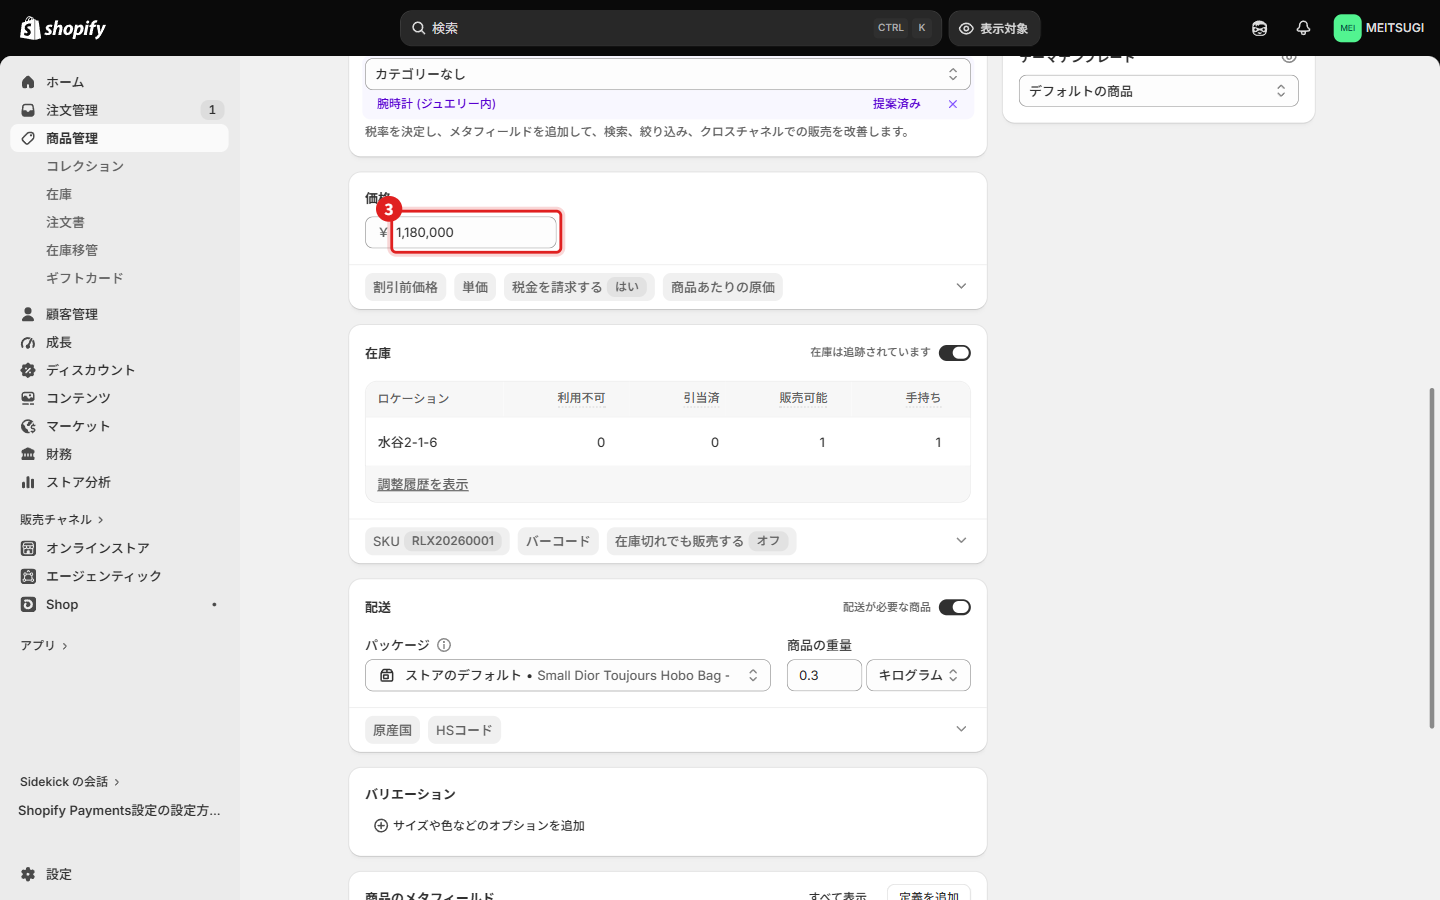Viewport: 1440px width, 900px height.
Task: Expand the price details chevron
Action: (961, 287)
